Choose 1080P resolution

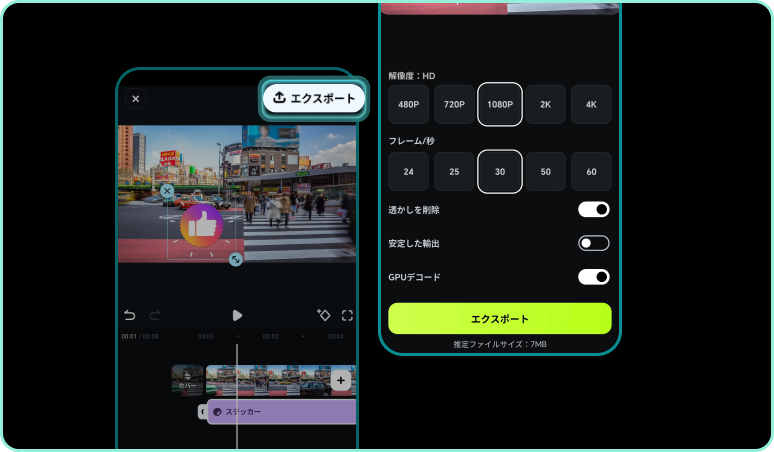(500, 105)
